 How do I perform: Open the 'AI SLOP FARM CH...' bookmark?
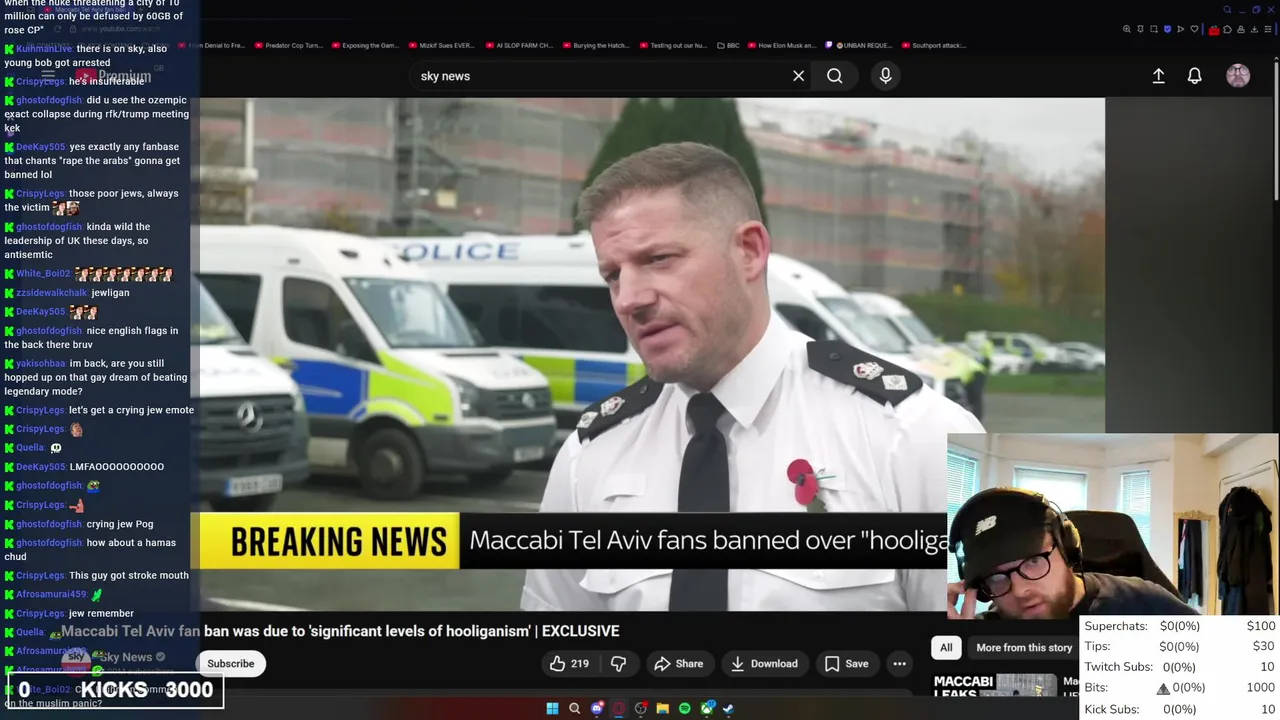point(520,45)
